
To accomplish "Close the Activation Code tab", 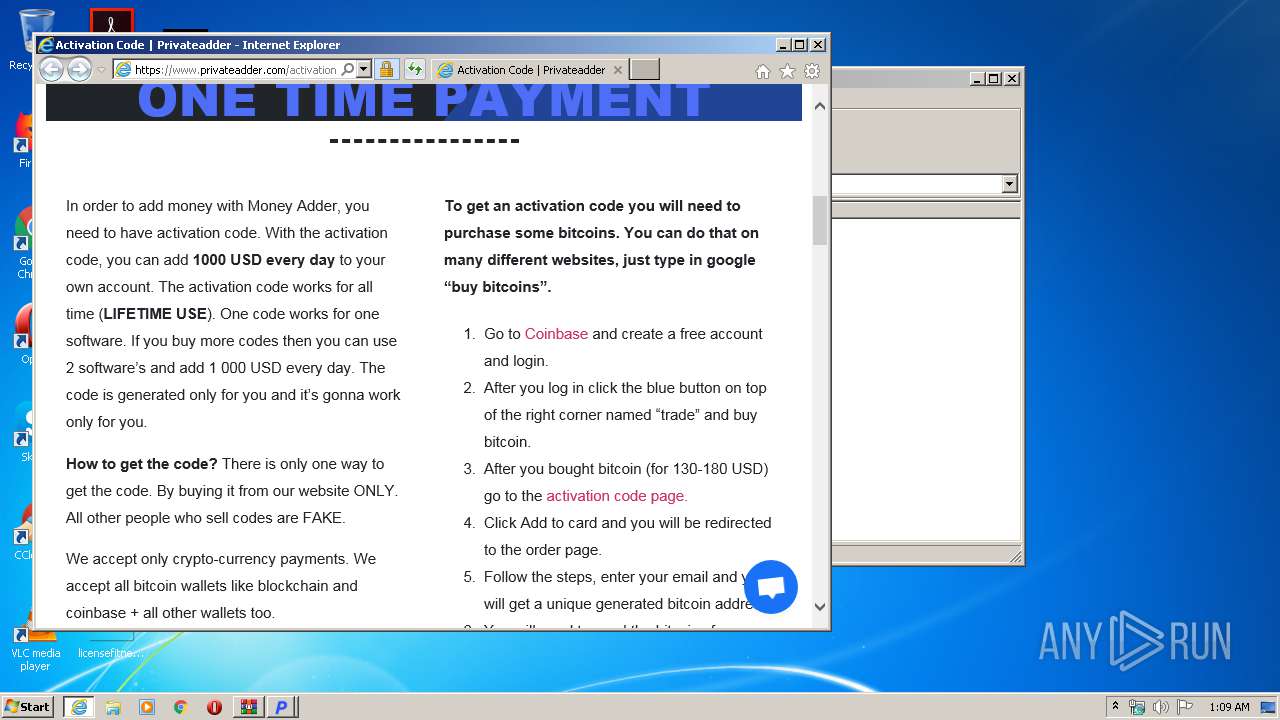I will click(617, 70).
